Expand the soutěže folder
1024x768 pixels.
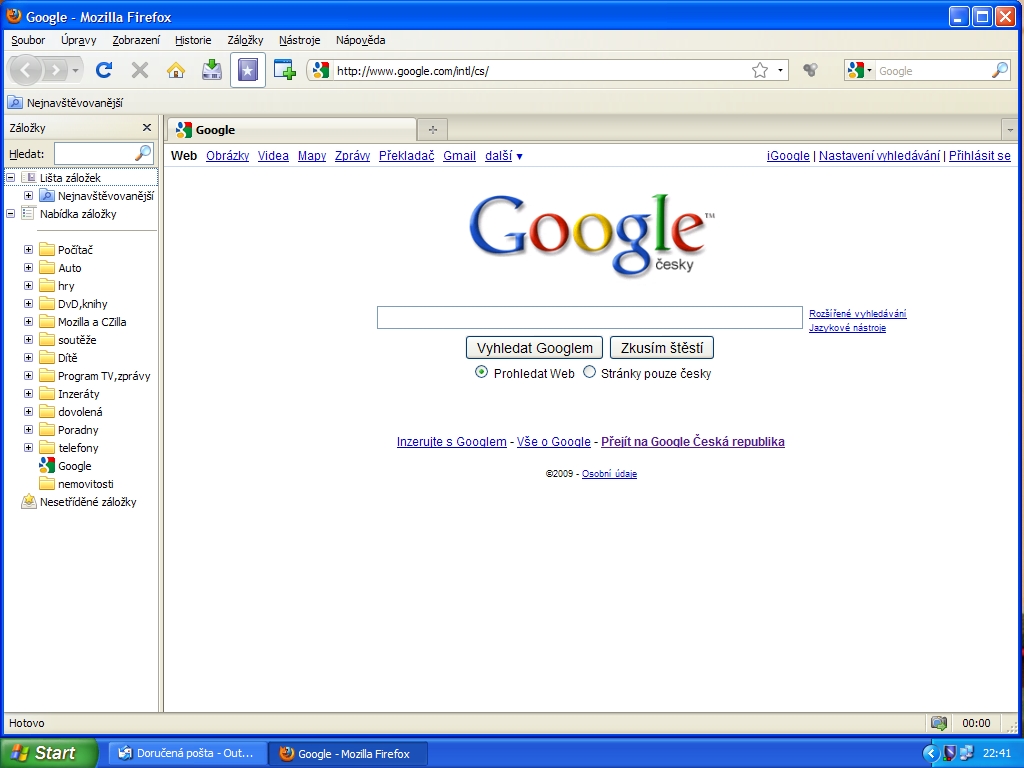coord(28,340)
